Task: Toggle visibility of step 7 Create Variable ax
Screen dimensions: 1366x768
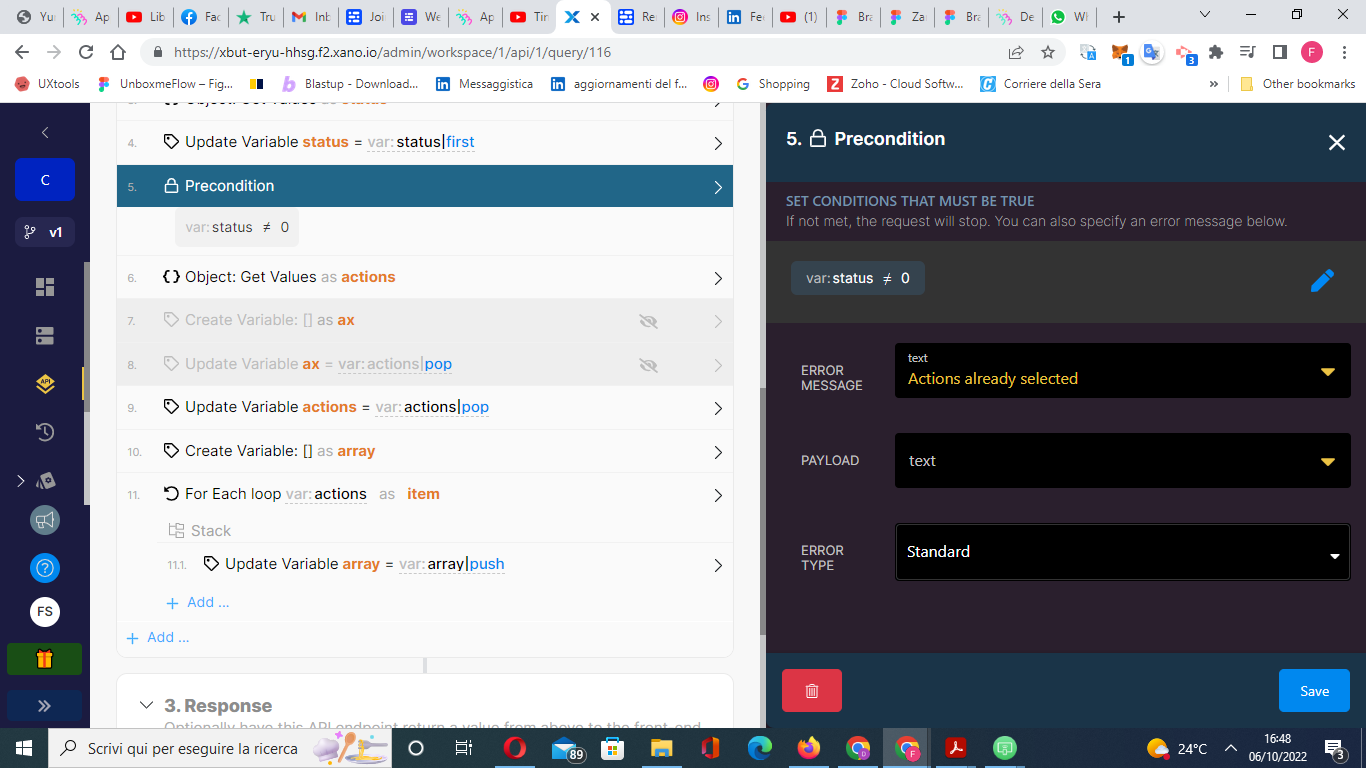Action: pos(648,321)
